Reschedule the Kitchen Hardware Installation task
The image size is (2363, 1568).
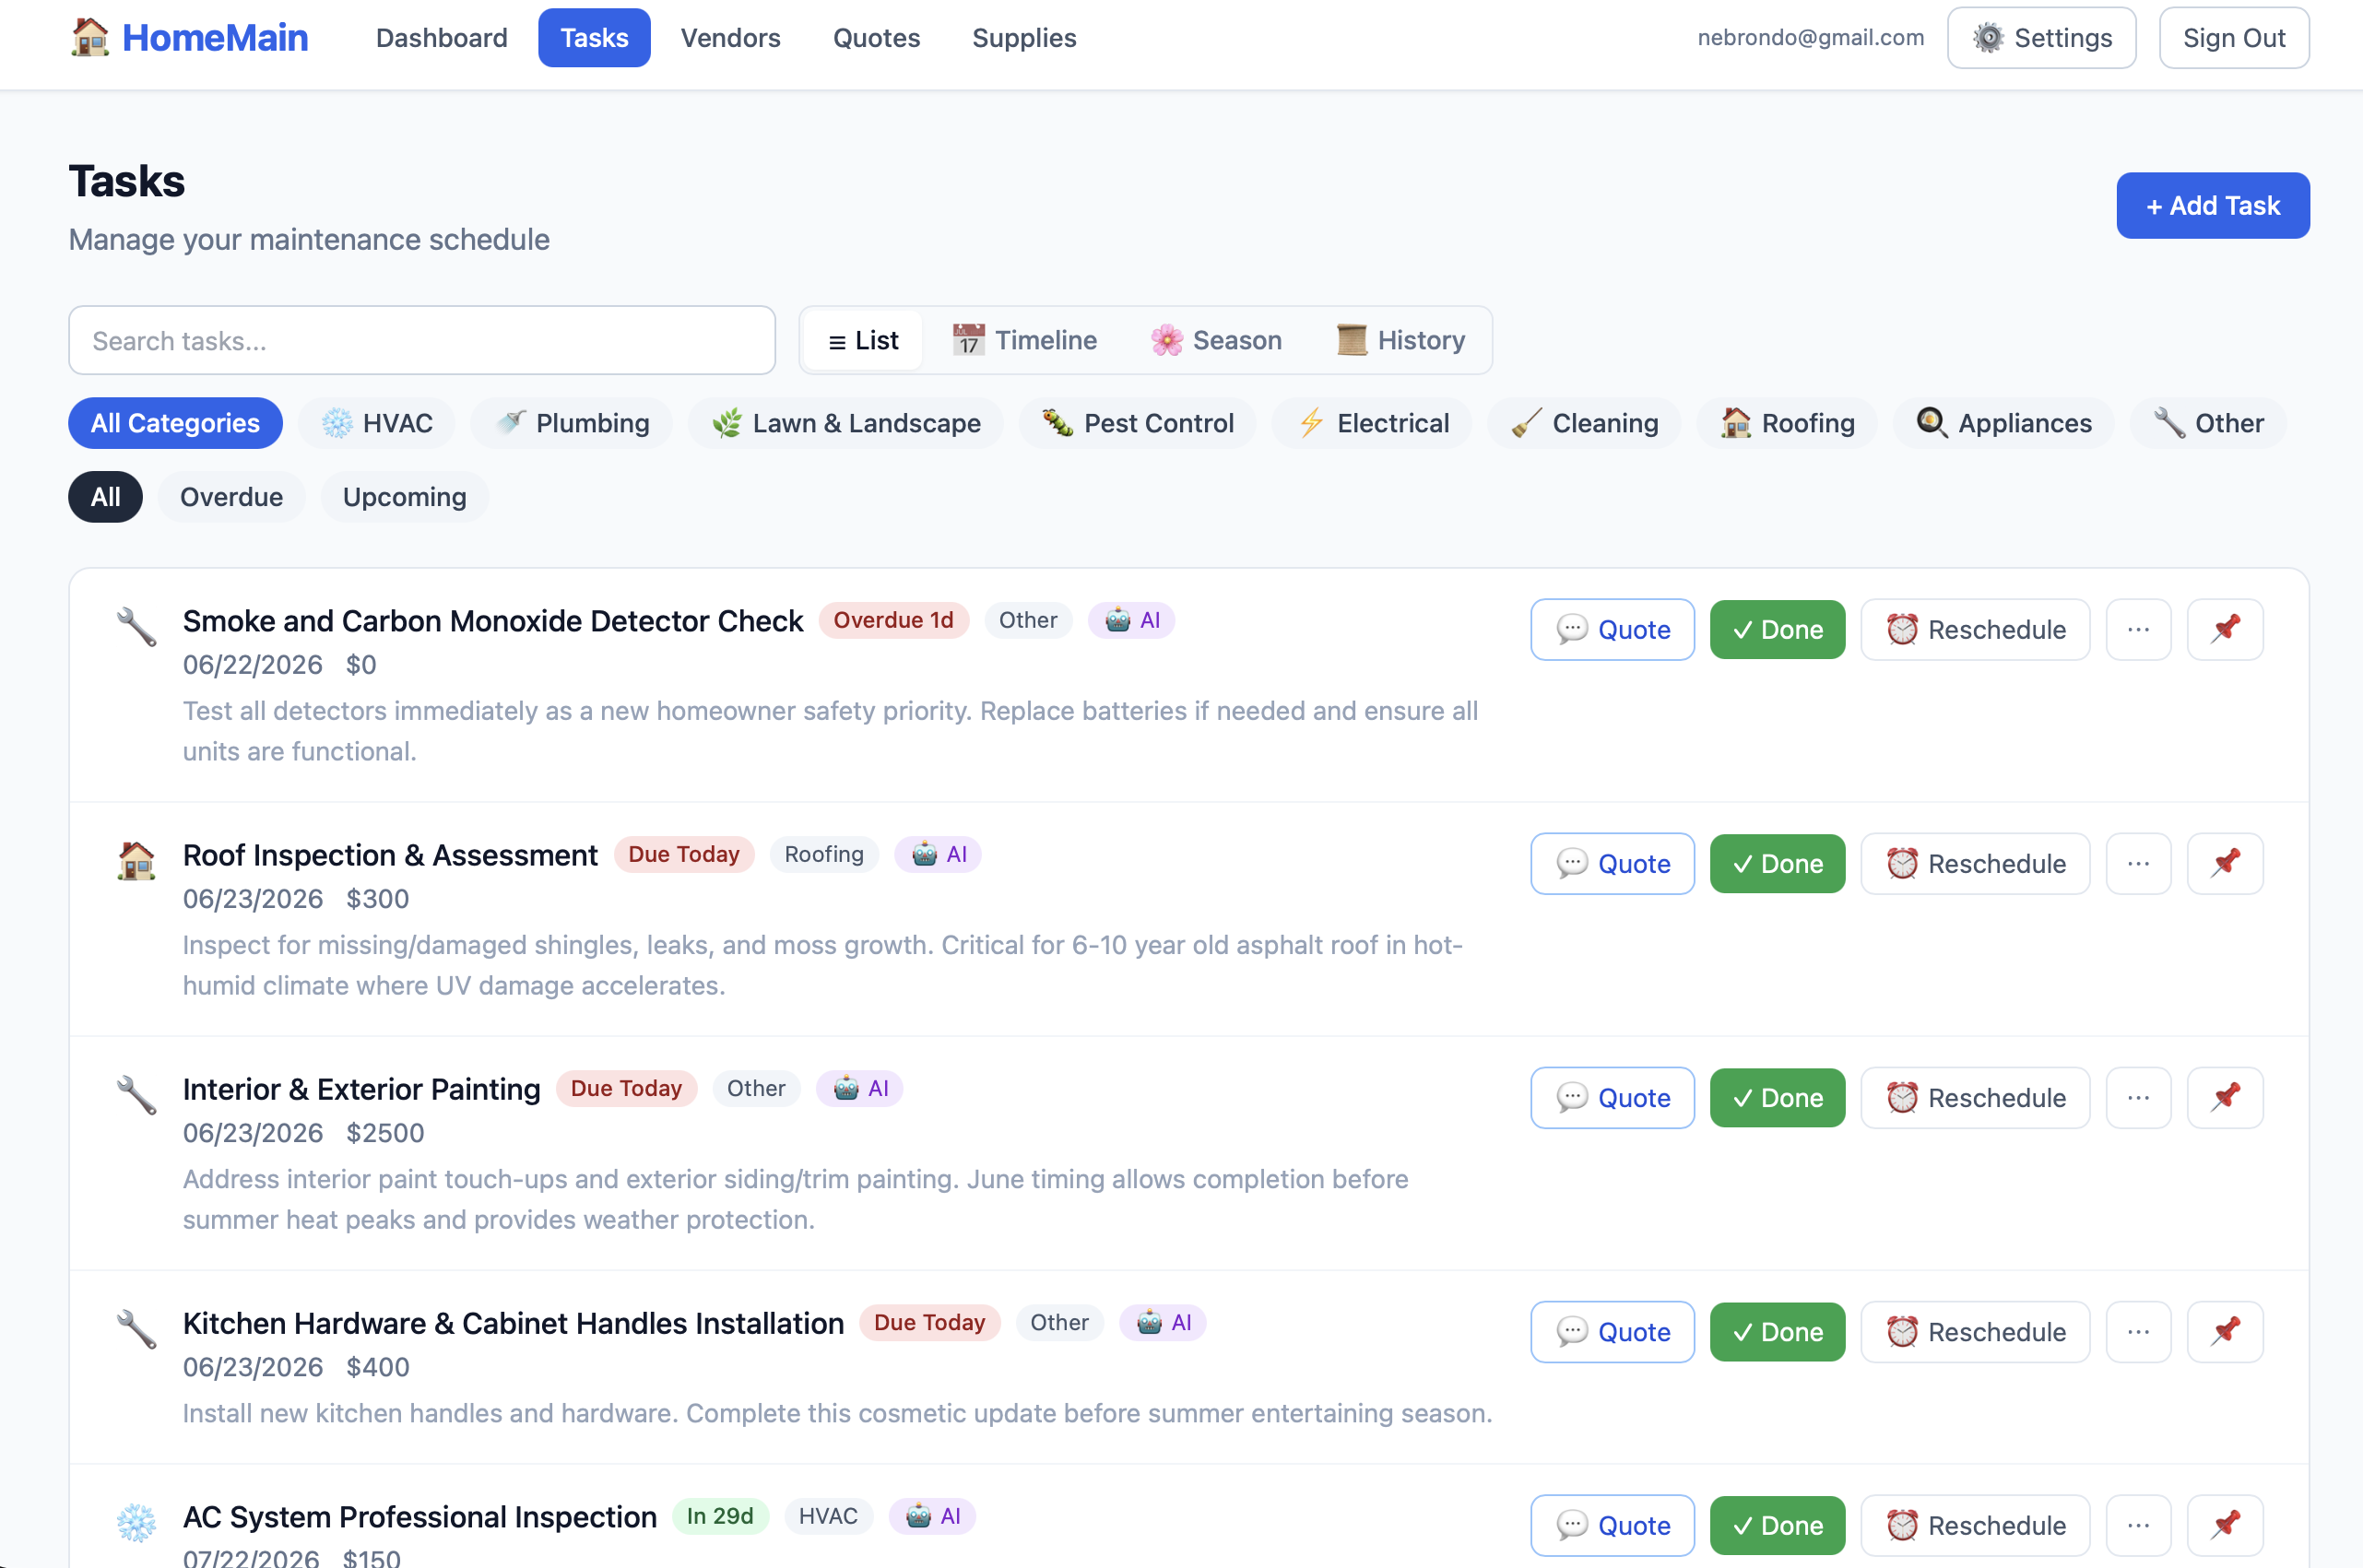coord(1975,1331)
